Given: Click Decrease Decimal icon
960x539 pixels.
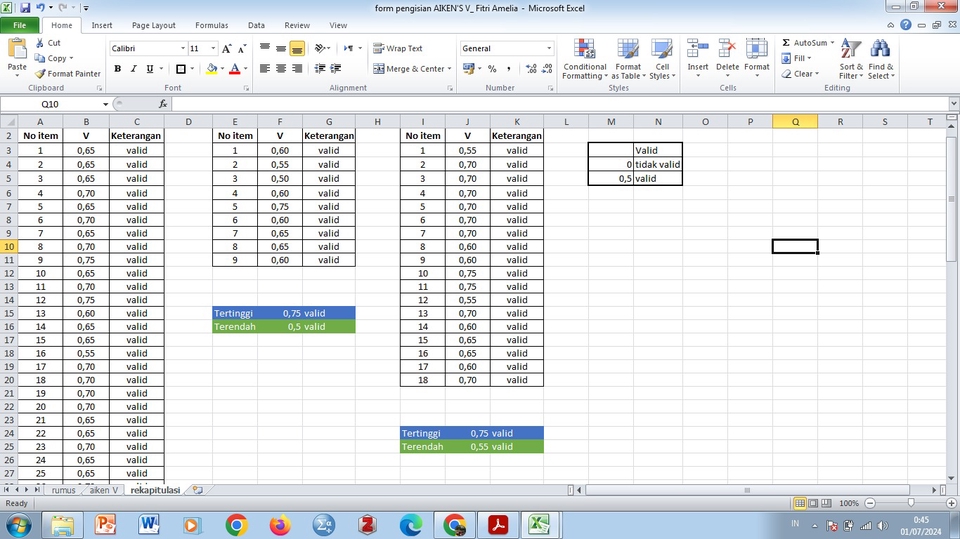Looking at the screenshot, I should tap(547, 69).
